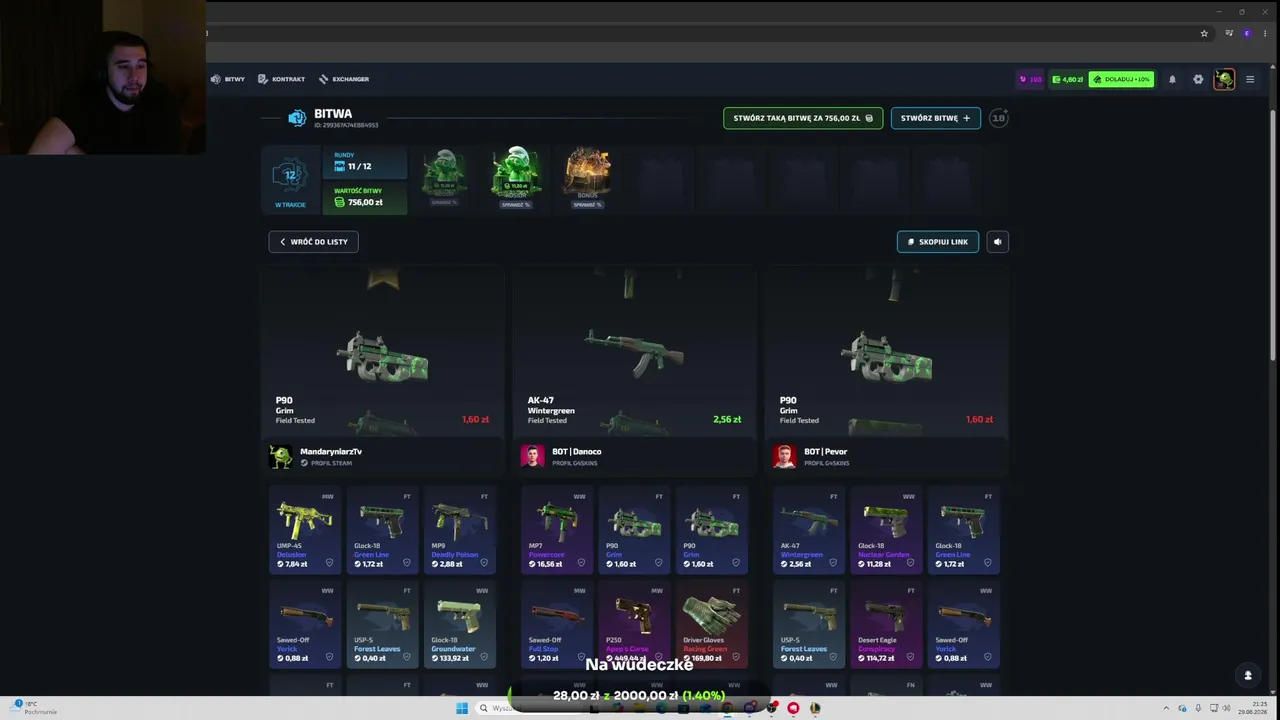The image size is (1280, 720).
Task: Click shield icon on UMP-45 Delusion card
Action: pyautogui.click(x=329, y=563)
